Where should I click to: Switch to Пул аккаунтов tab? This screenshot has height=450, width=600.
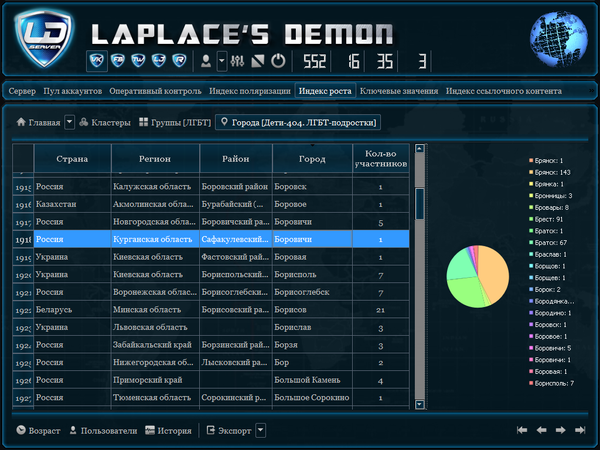tap(73, 91)
